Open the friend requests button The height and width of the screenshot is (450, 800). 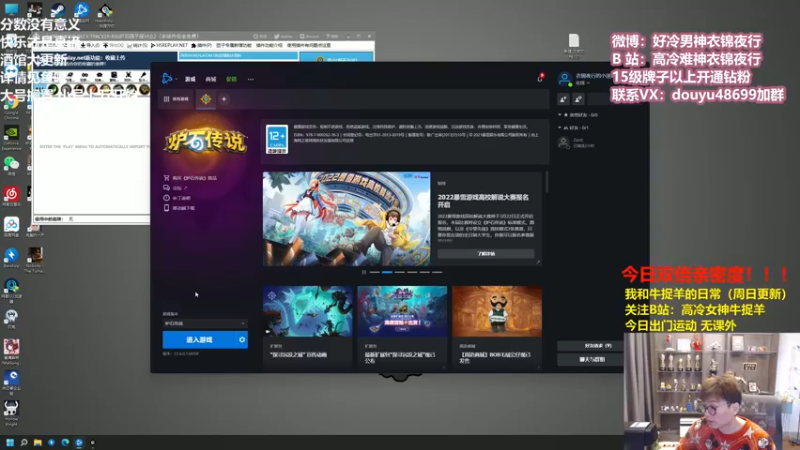tap(592, 346)
